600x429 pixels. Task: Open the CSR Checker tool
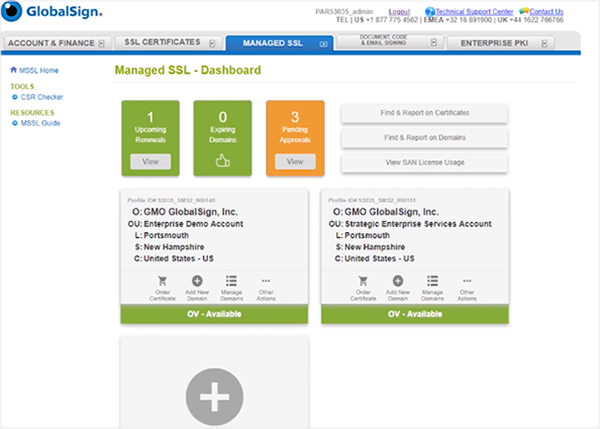[42, 97]
